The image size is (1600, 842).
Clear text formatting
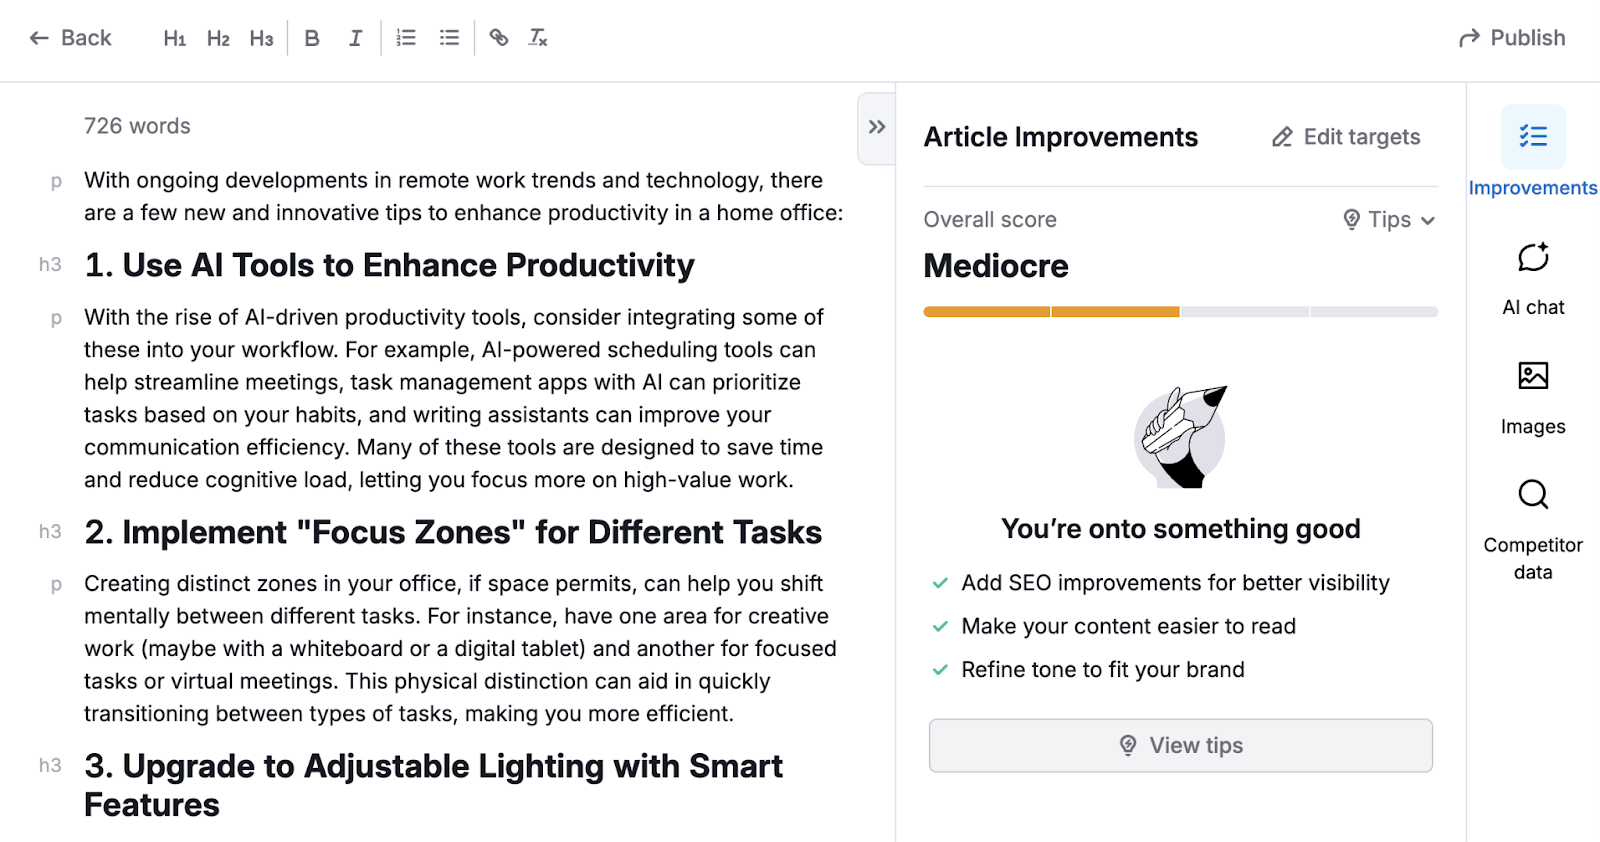click(538, 38)
